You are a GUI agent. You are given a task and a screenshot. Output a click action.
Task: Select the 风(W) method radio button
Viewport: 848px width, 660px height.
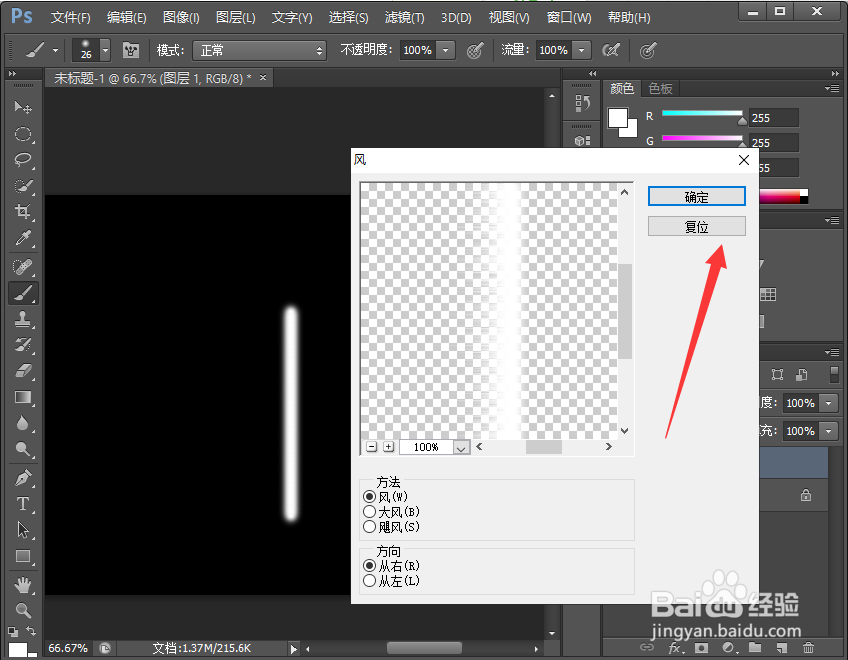tap(369, 497)
